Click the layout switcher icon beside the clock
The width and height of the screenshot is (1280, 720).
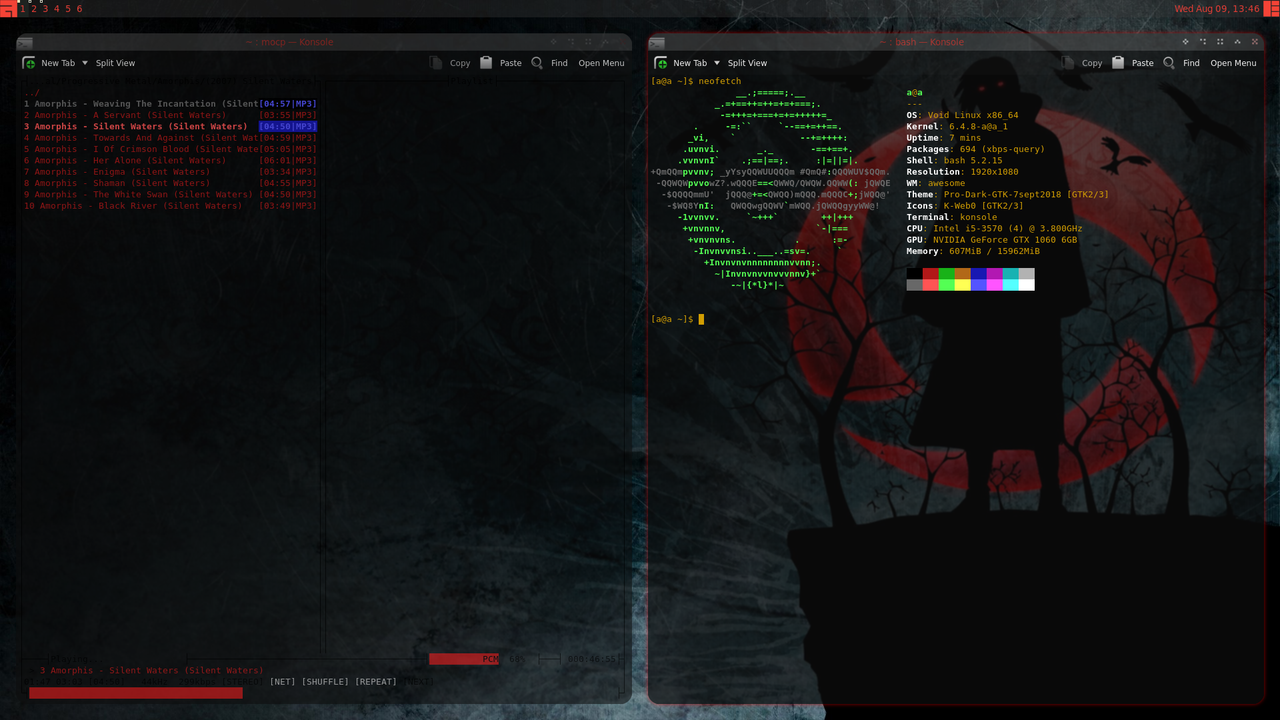(1271, 8)
